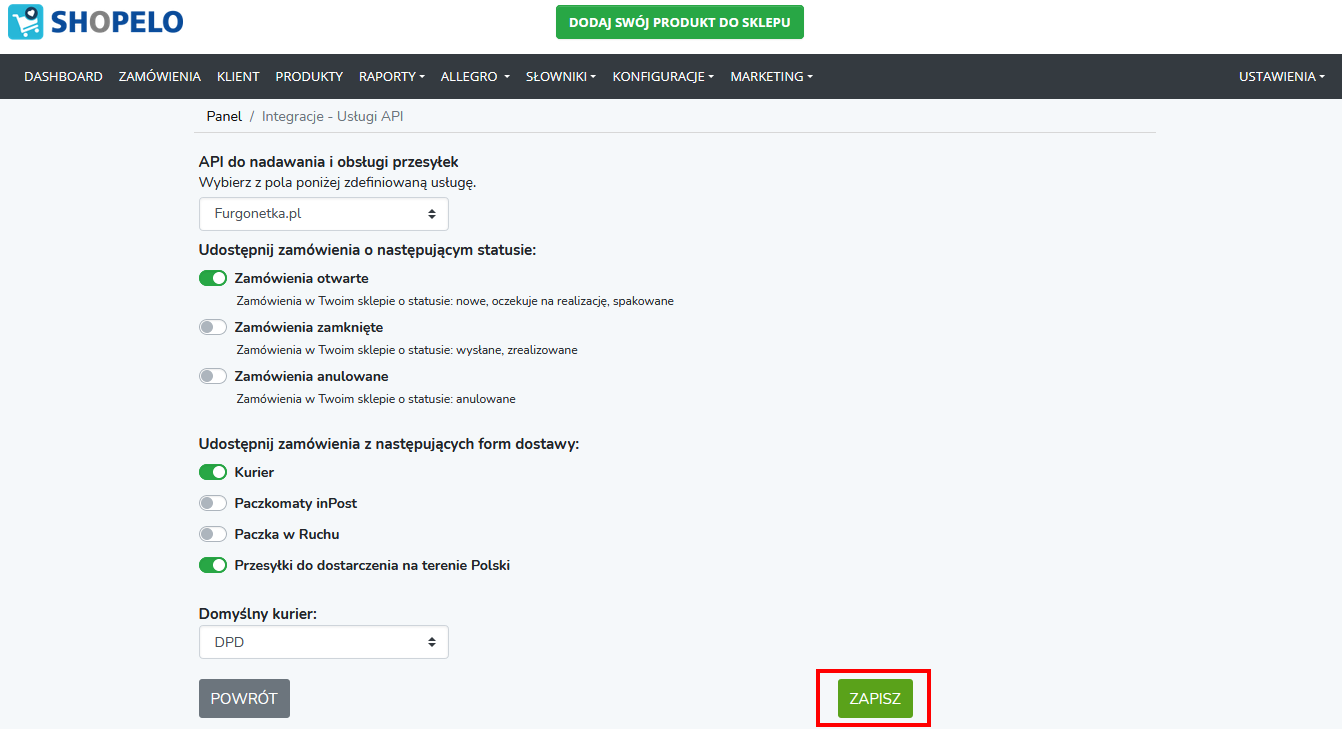Toggle Przesyłki do dostarczenia na terenie Polski

tap(213, 565)
